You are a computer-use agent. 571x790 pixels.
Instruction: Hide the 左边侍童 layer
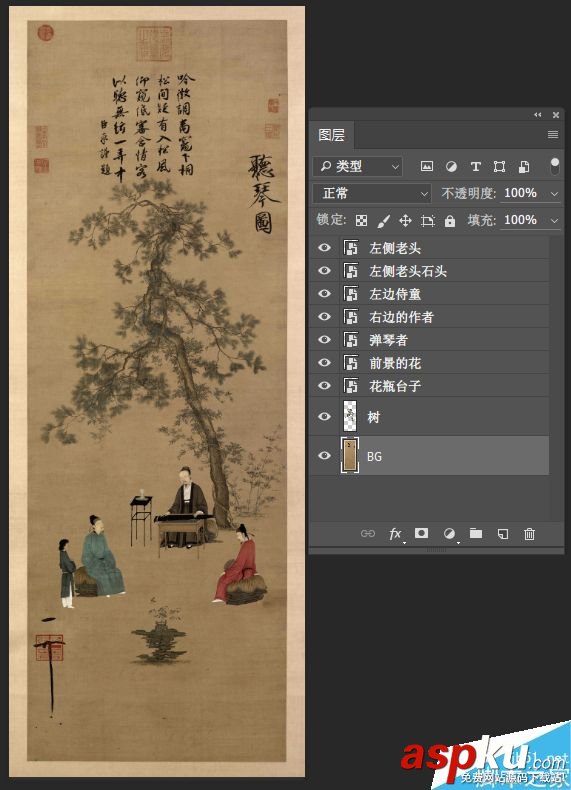(x=325, y=293)
